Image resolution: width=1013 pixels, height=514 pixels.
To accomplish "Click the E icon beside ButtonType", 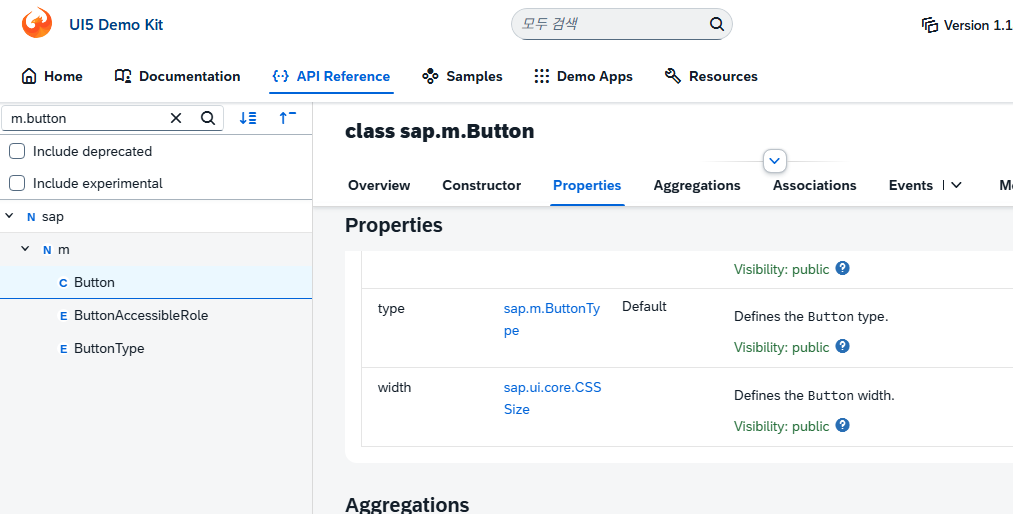I will click(63, 349).
